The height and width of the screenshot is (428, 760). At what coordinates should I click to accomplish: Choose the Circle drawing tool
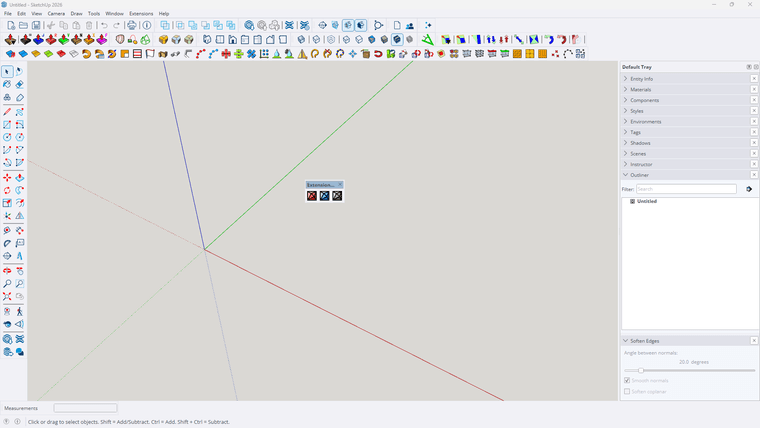click(x=7, y=137)
